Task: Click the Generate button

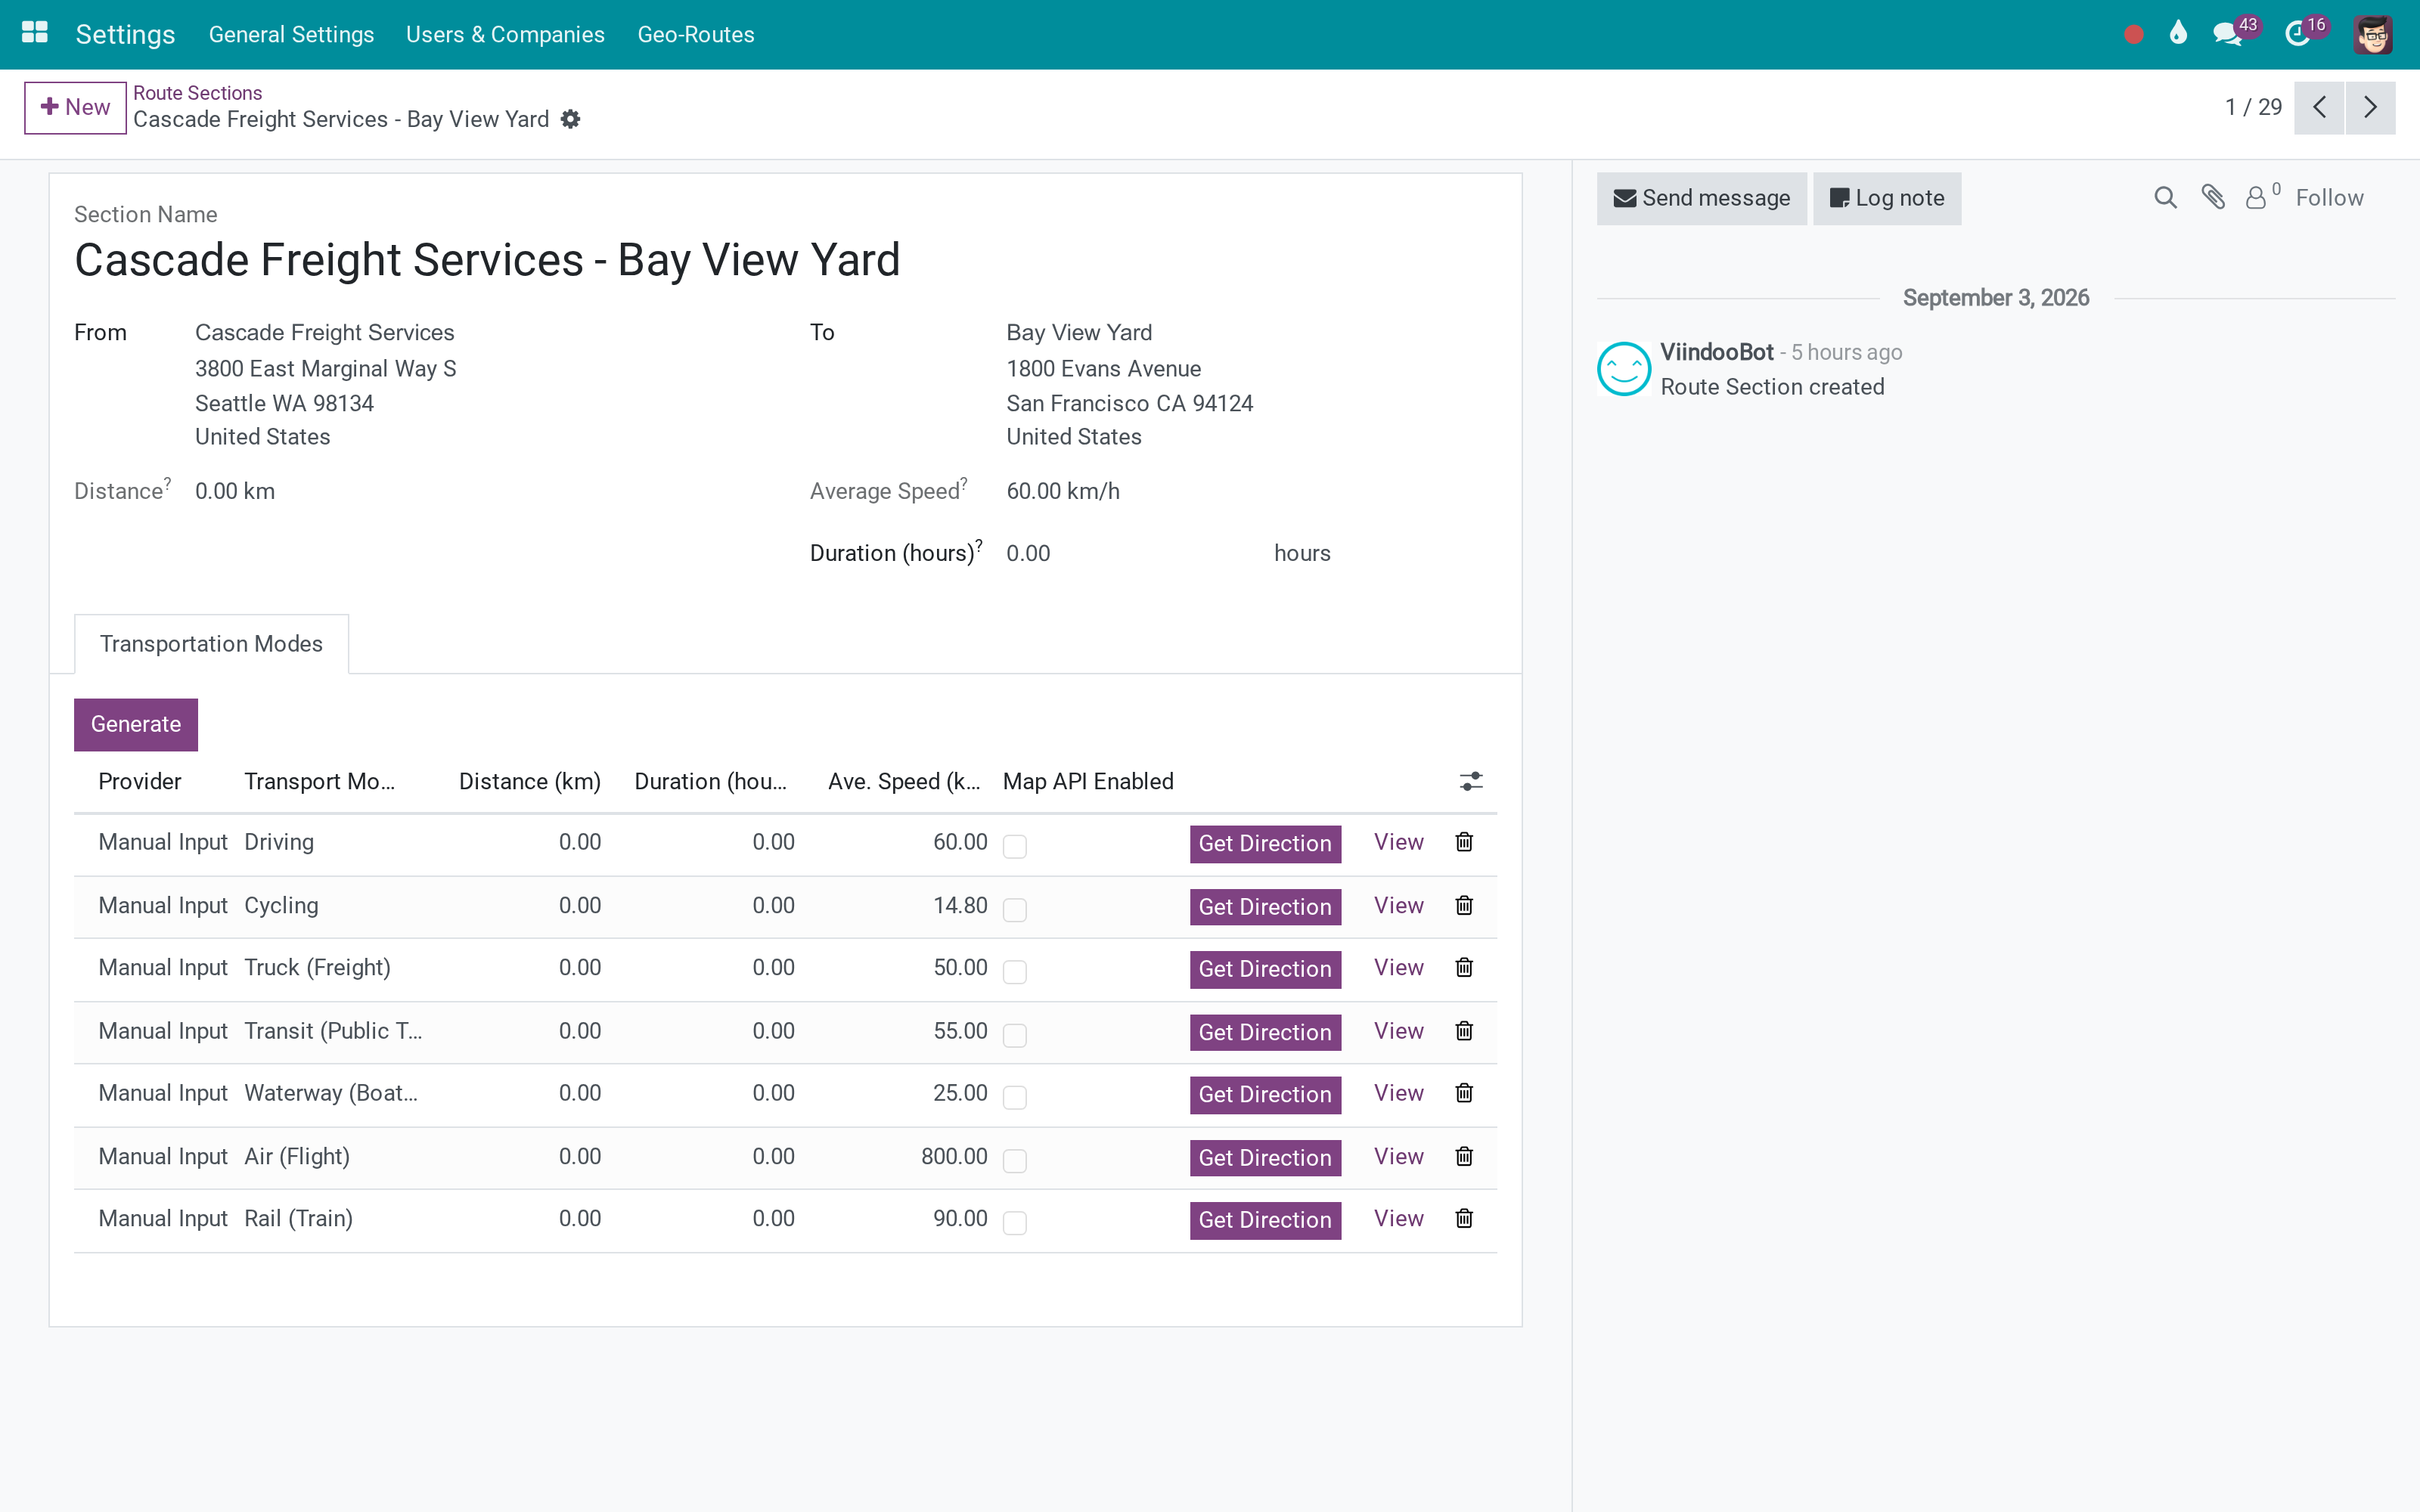Action: (x=136, y=724)
